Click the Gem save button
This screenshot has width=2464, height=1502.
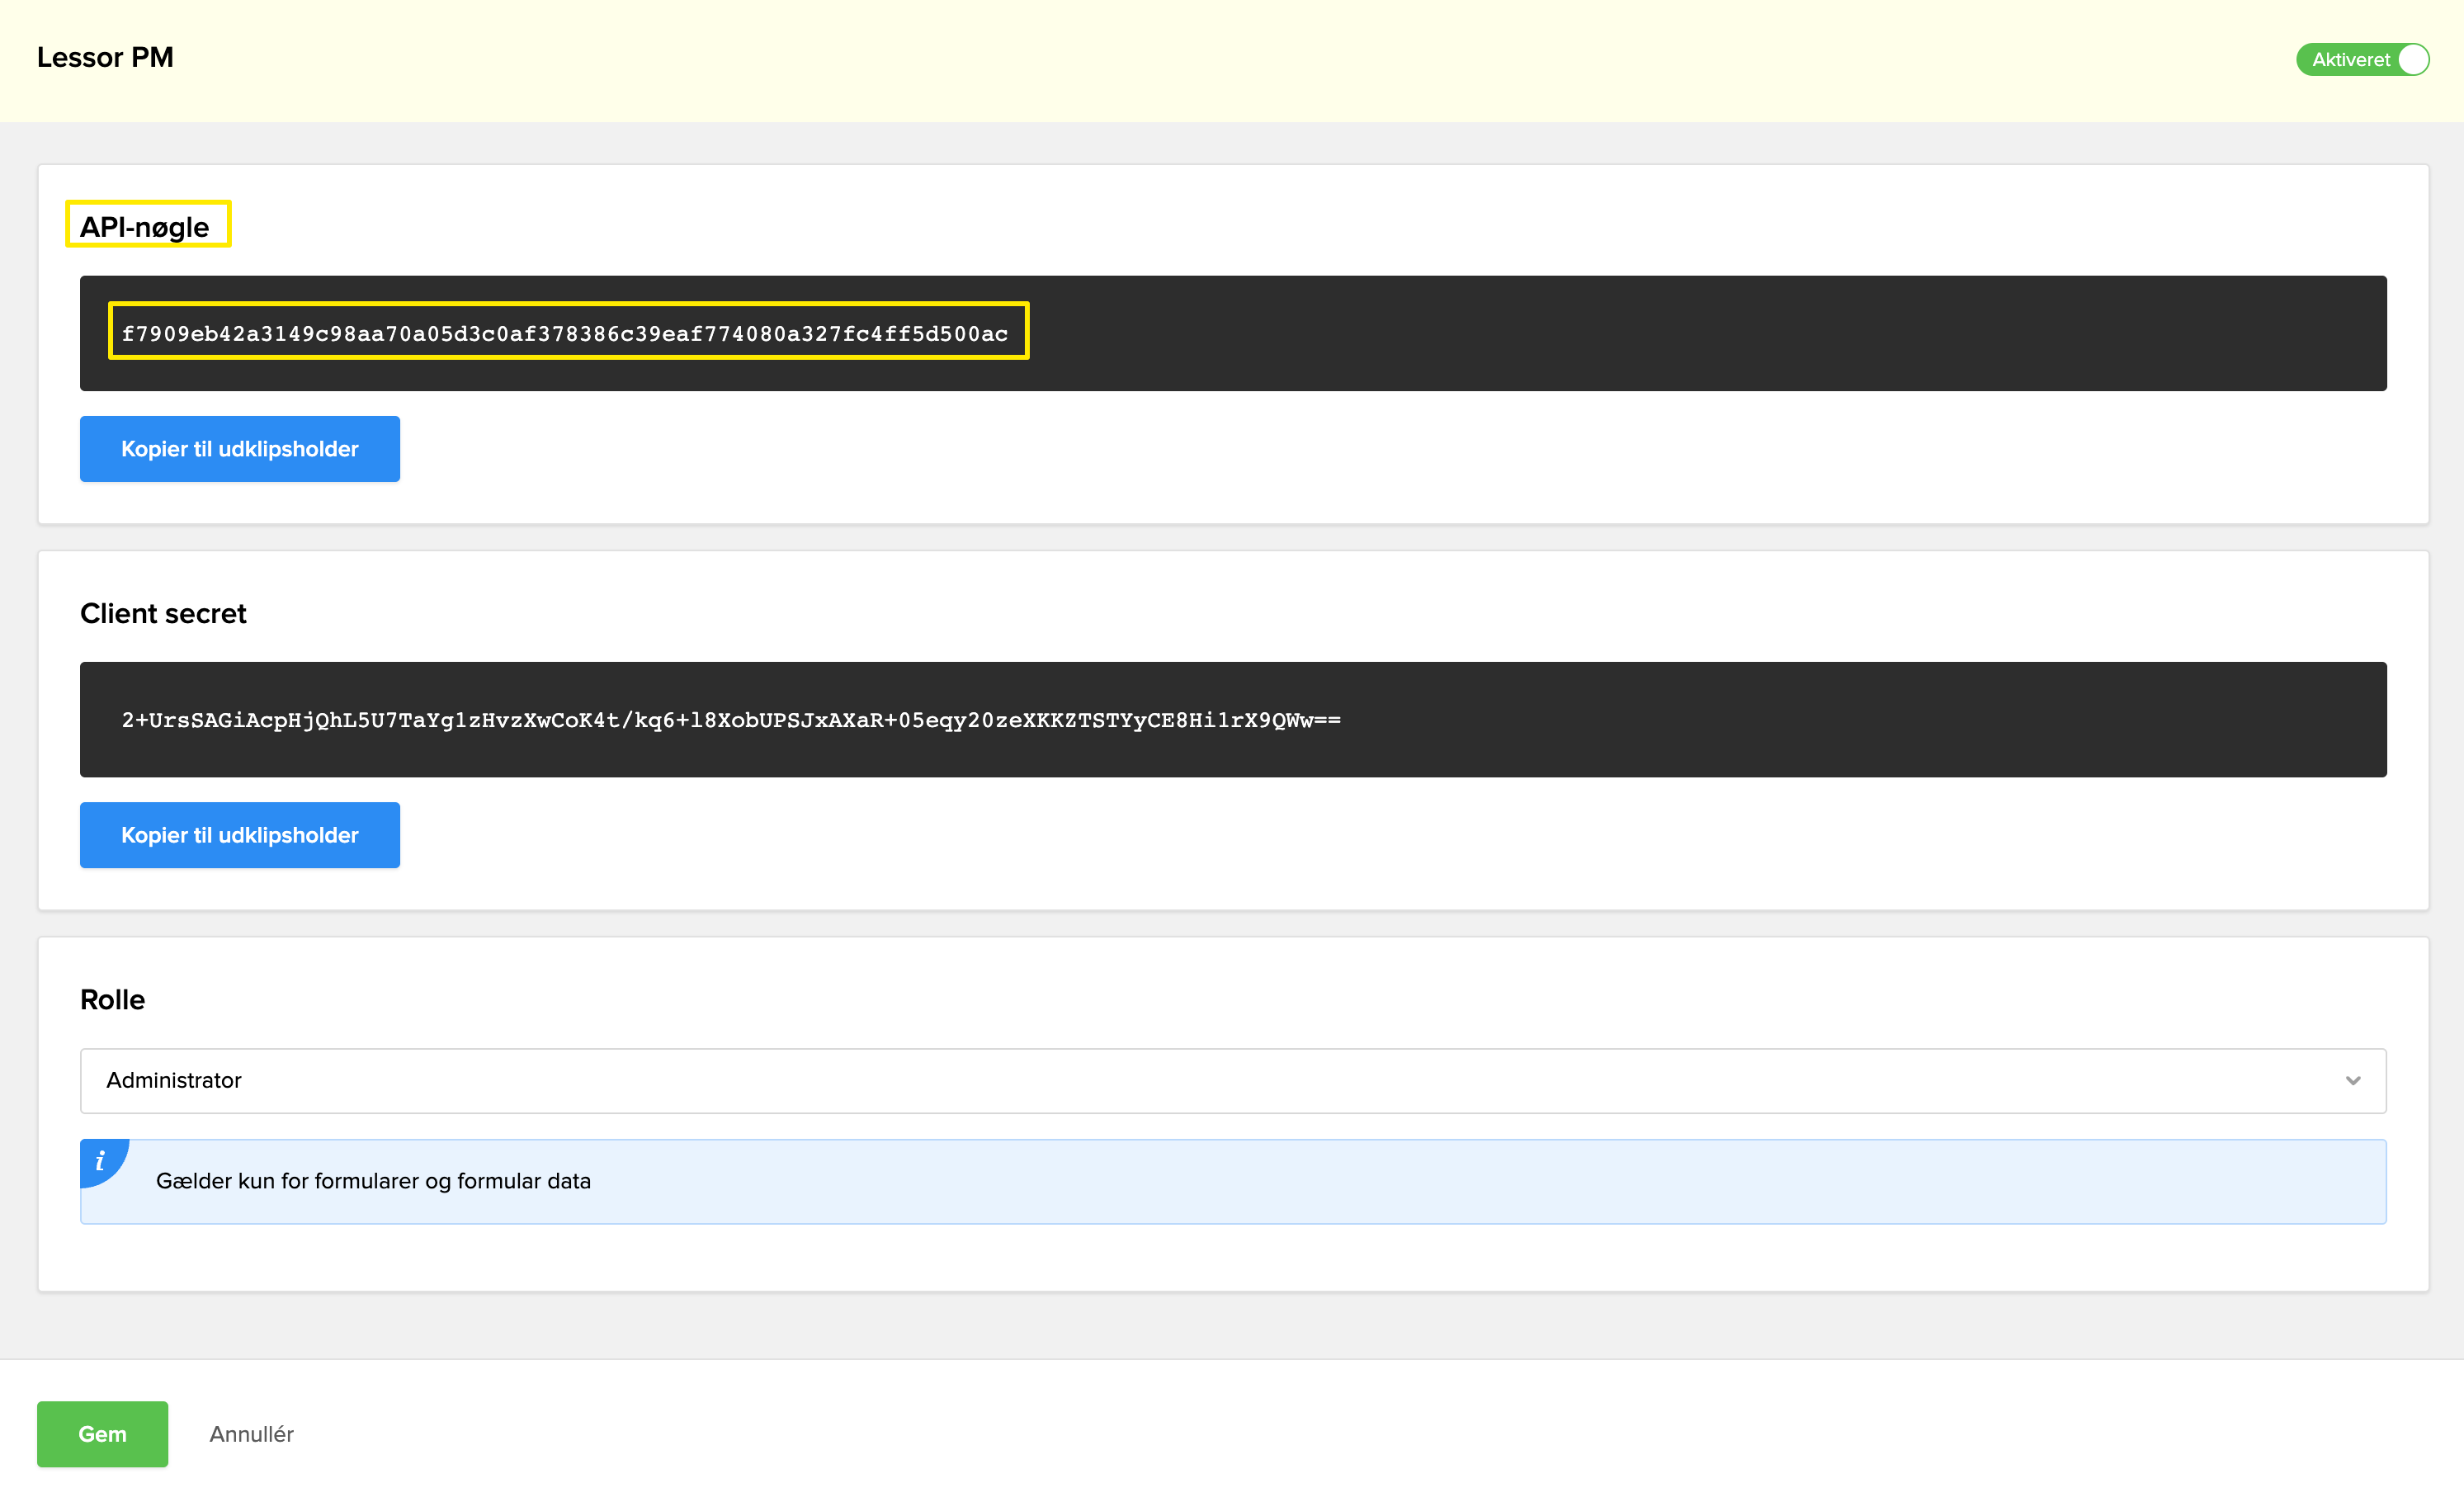coord(102,1433)
